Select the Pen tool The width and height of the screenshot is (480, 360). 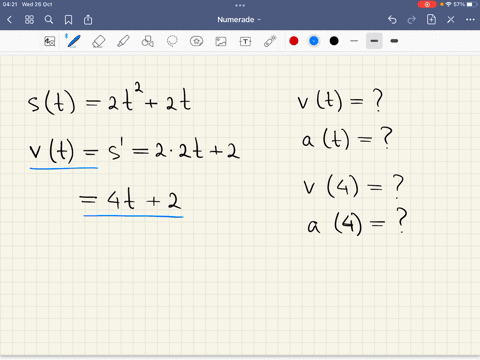(73, 41)
